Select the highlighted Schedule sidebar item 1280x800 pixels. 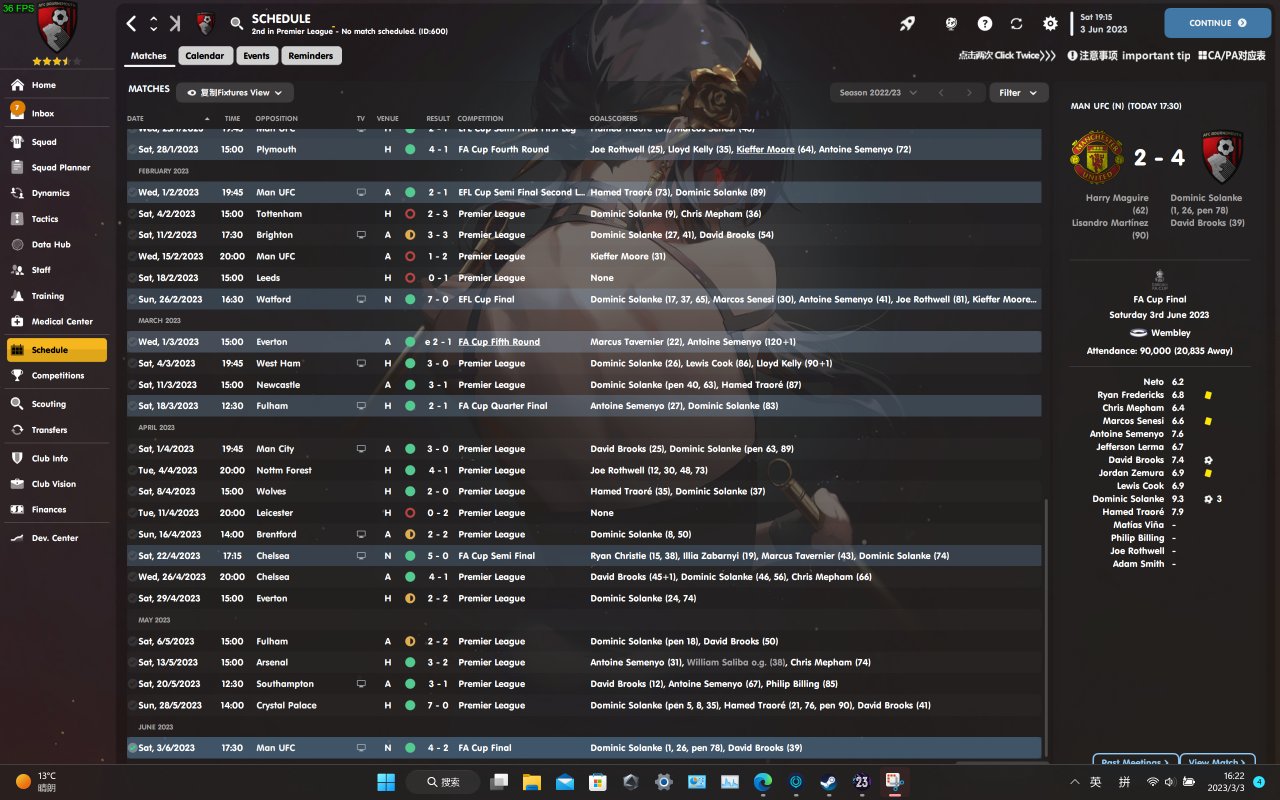coord(56,350)
